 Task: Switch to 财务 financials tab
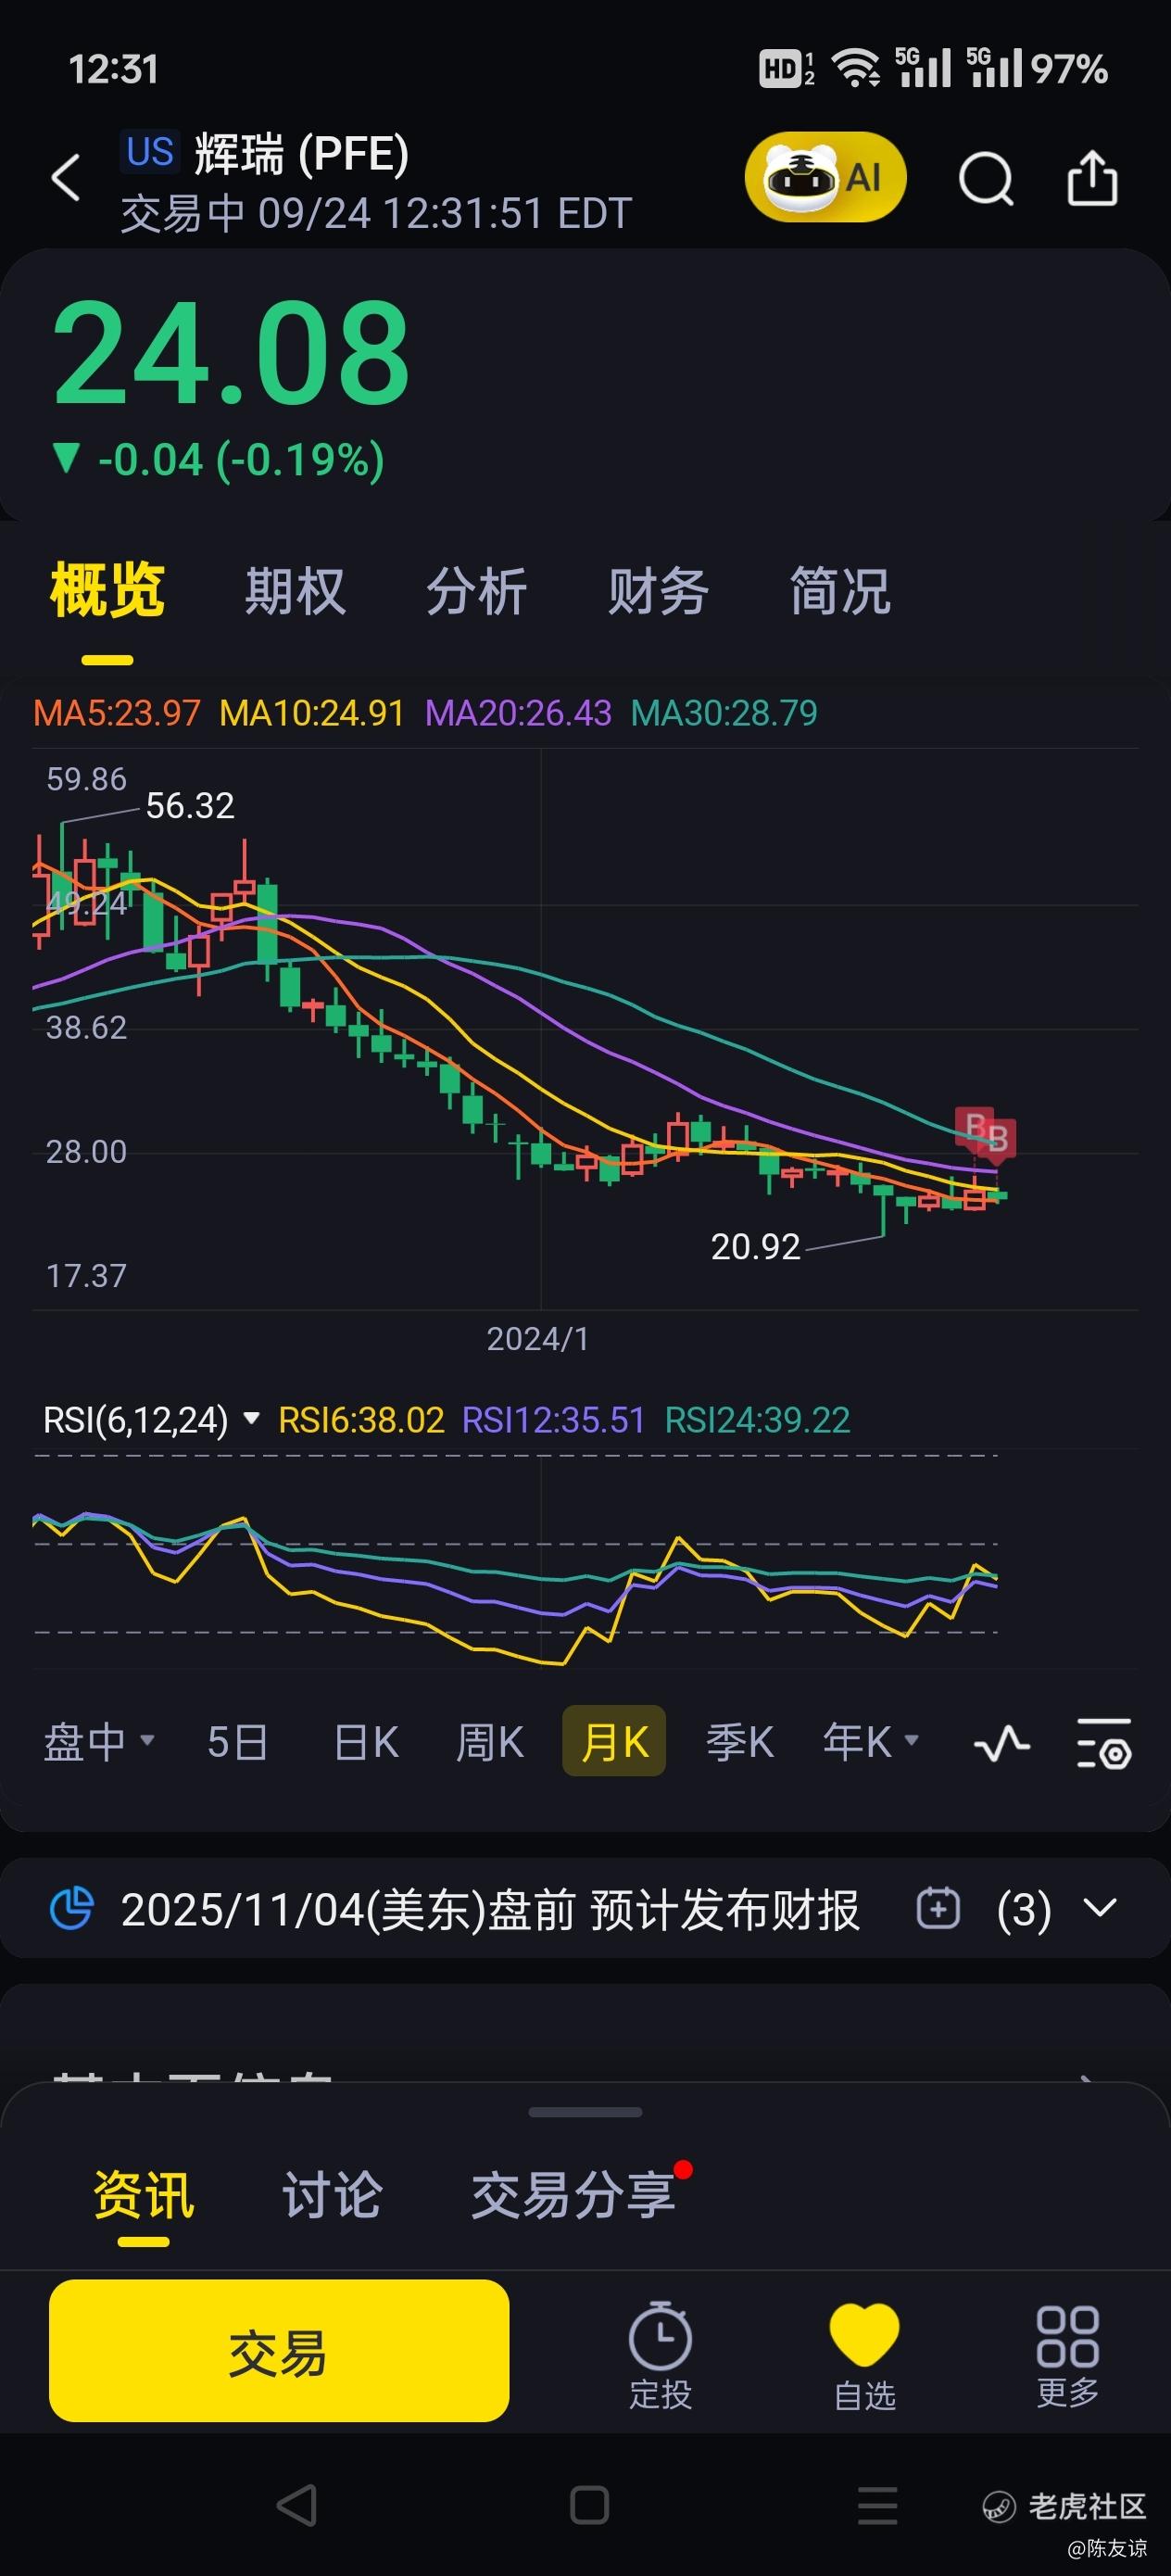658,590
